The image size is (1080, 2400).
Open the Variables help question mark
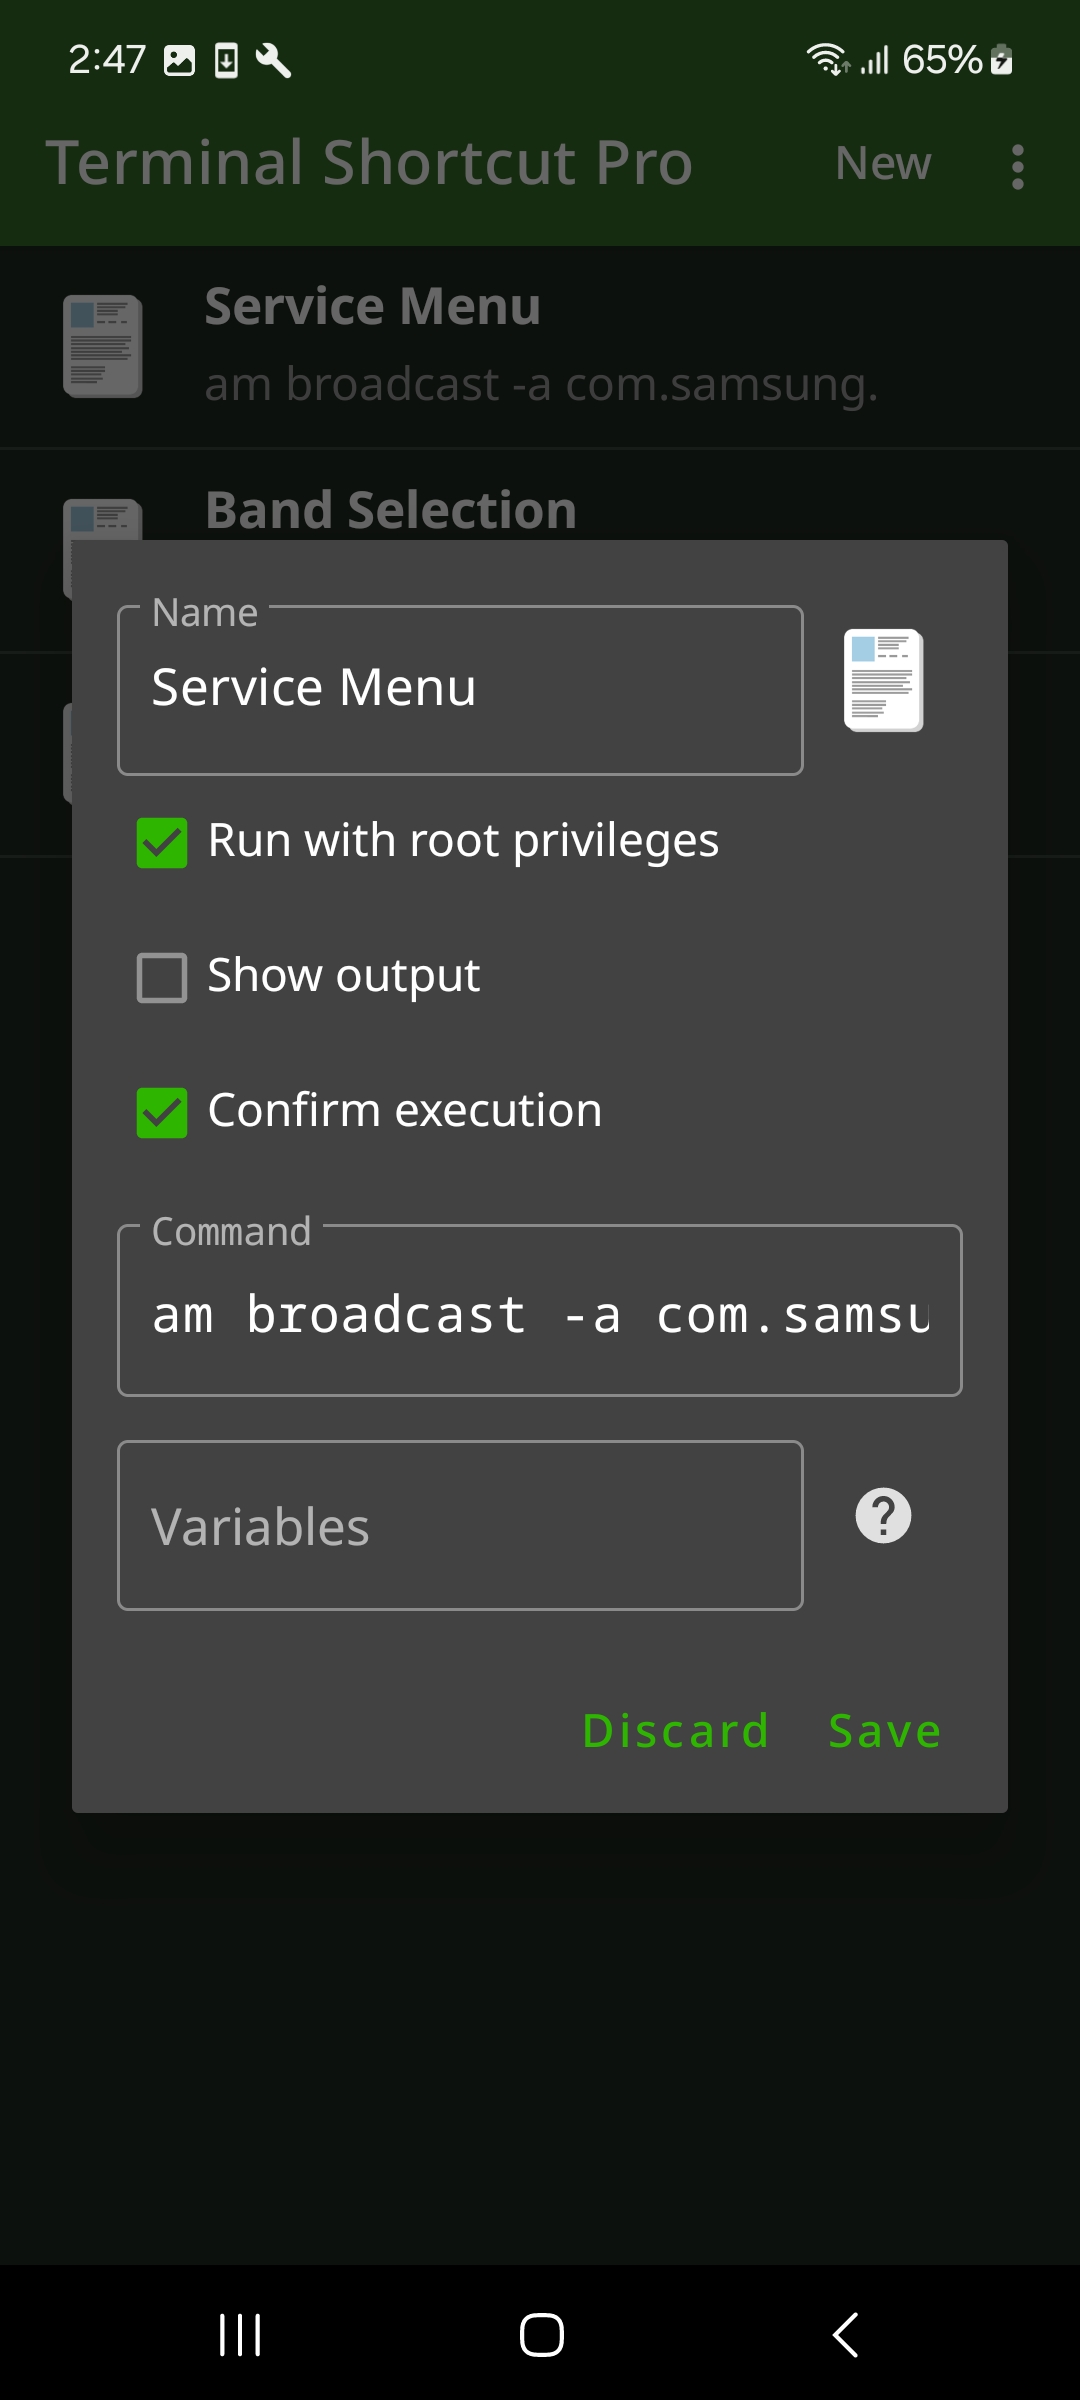point(884,1516)
